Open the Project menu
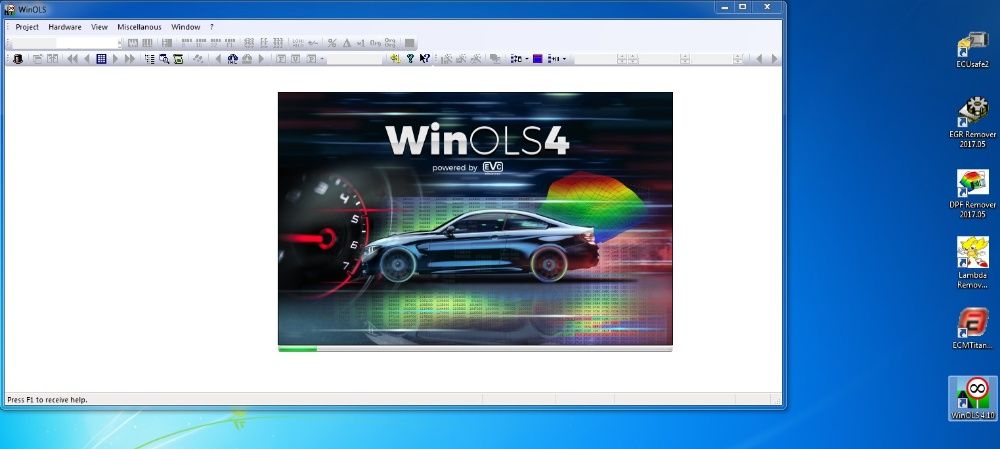Screen dimensions: 1000x449 coord(27,27)
